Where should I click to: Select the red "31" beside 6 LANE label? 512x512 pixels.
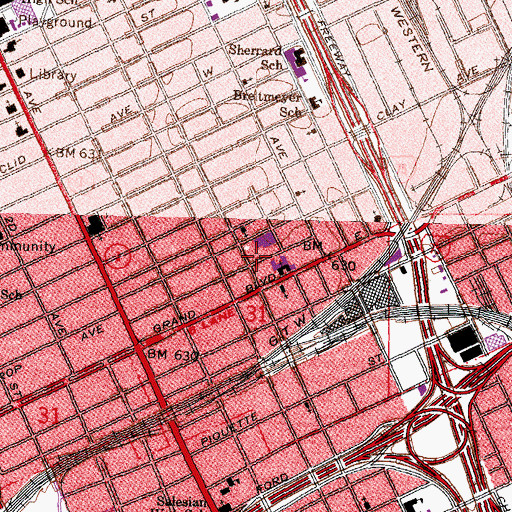click(257, 314)
